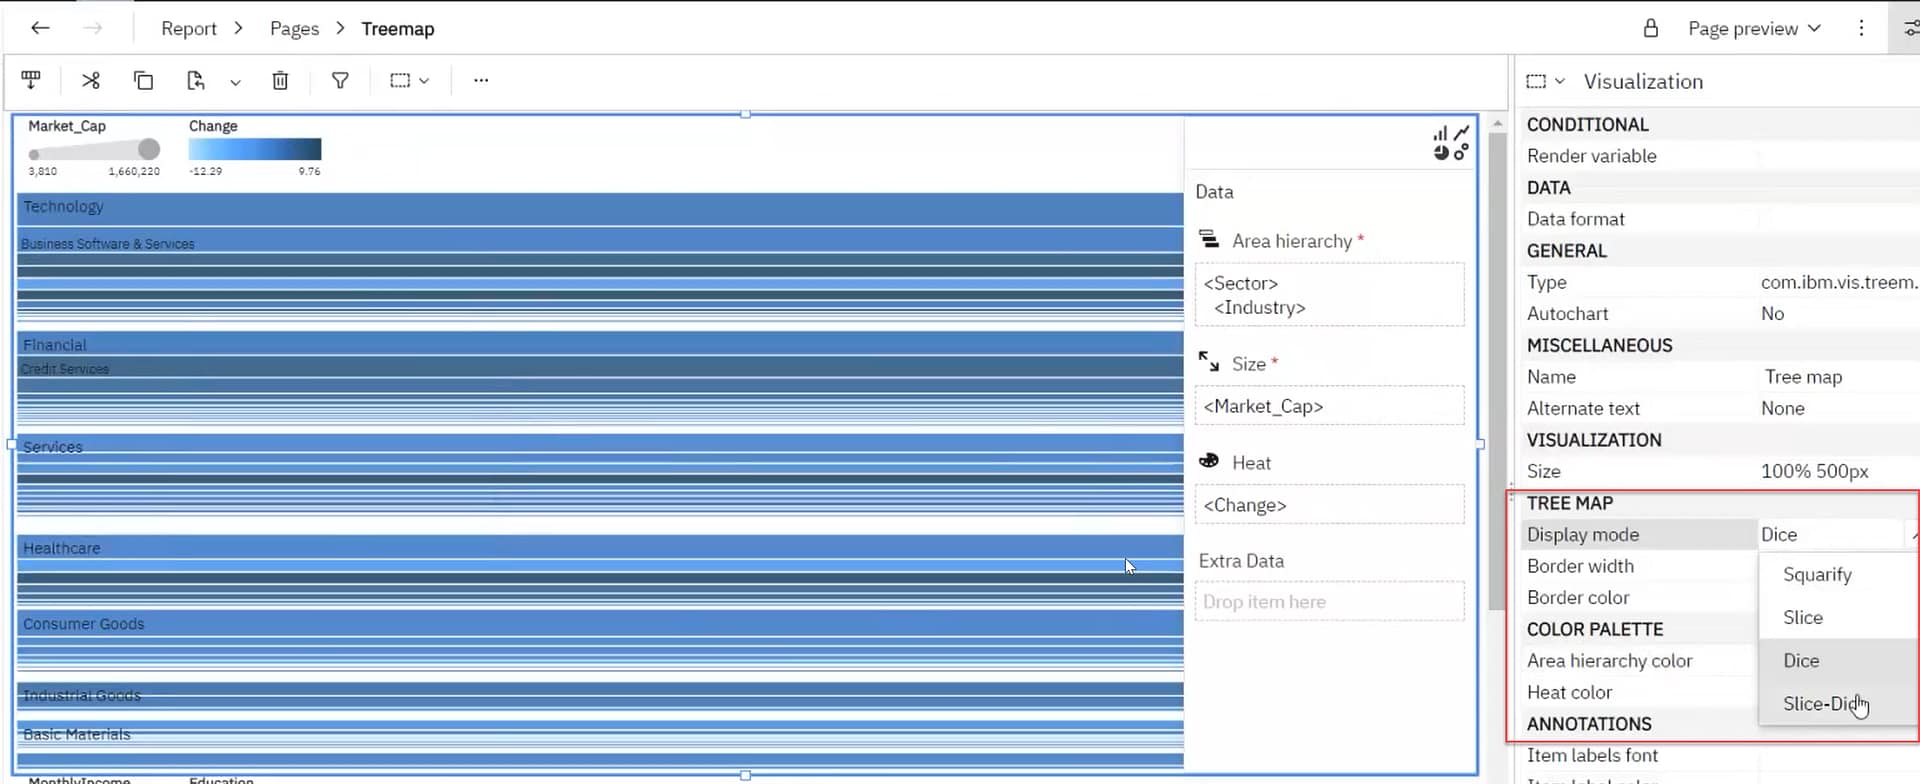Open the Visualization element selector dropdown

tap(1545, 81)
